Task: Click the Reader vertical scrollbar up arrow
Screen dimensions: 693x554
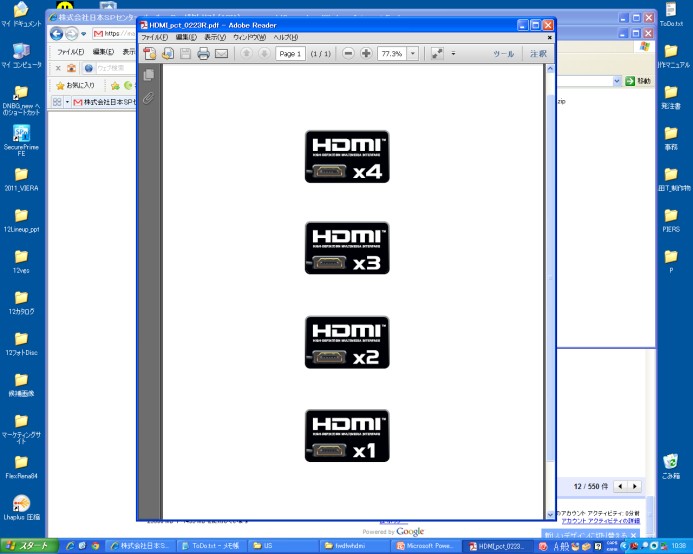Action: tap(550, 69)
